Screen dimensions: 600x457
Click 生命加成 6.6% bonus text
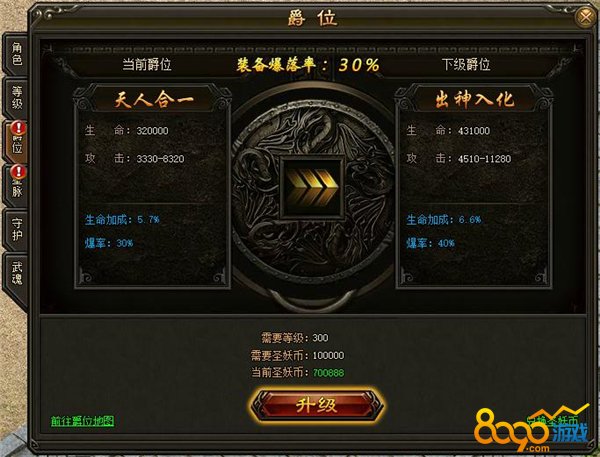[443, 219]
